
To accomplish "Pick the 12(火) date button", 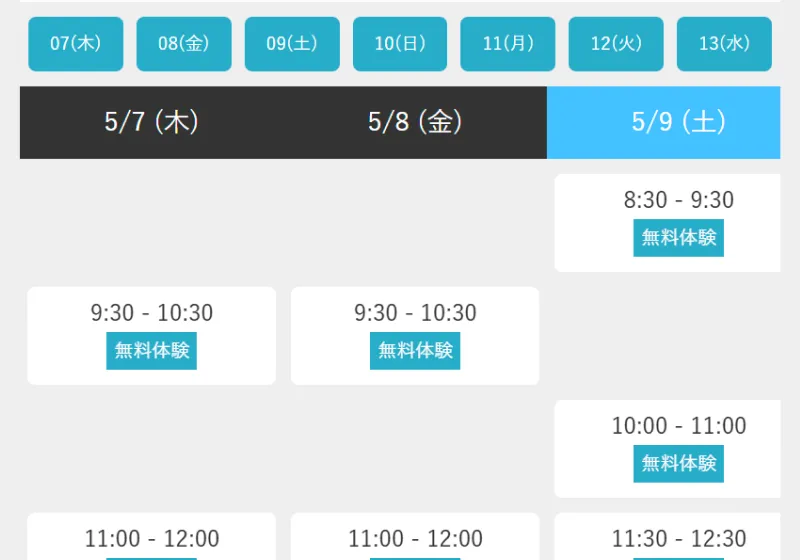I will 616,44.
